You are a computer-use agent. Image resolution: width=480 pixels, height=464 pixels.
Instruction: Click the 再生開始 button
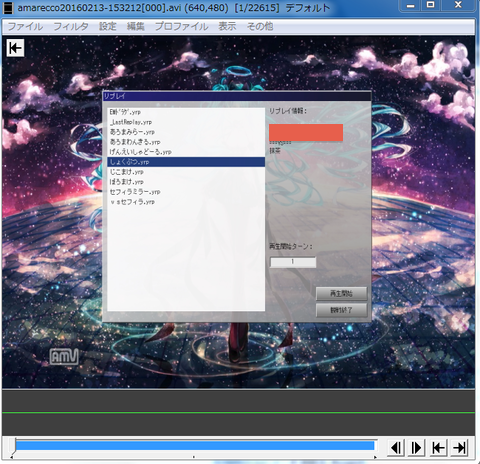click(341, 294)
